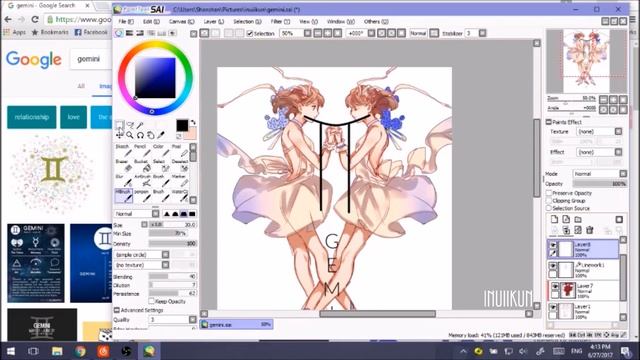Toggle Keep Opacity checkbox

coord(151,301)
